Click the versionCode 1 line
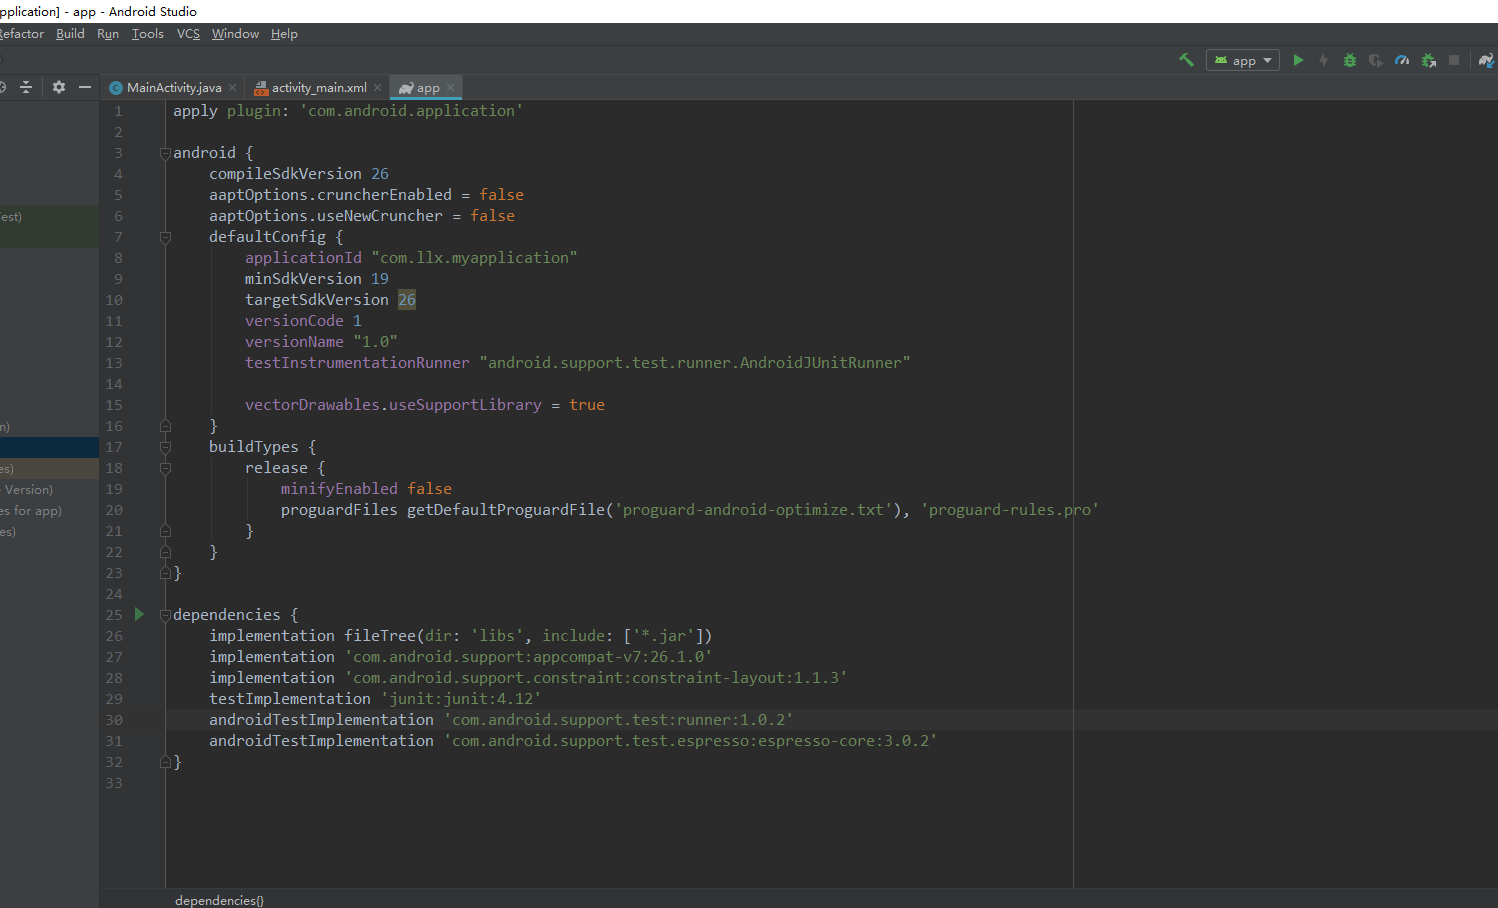Screen dimensions: 1498x908 pos(303,321)
